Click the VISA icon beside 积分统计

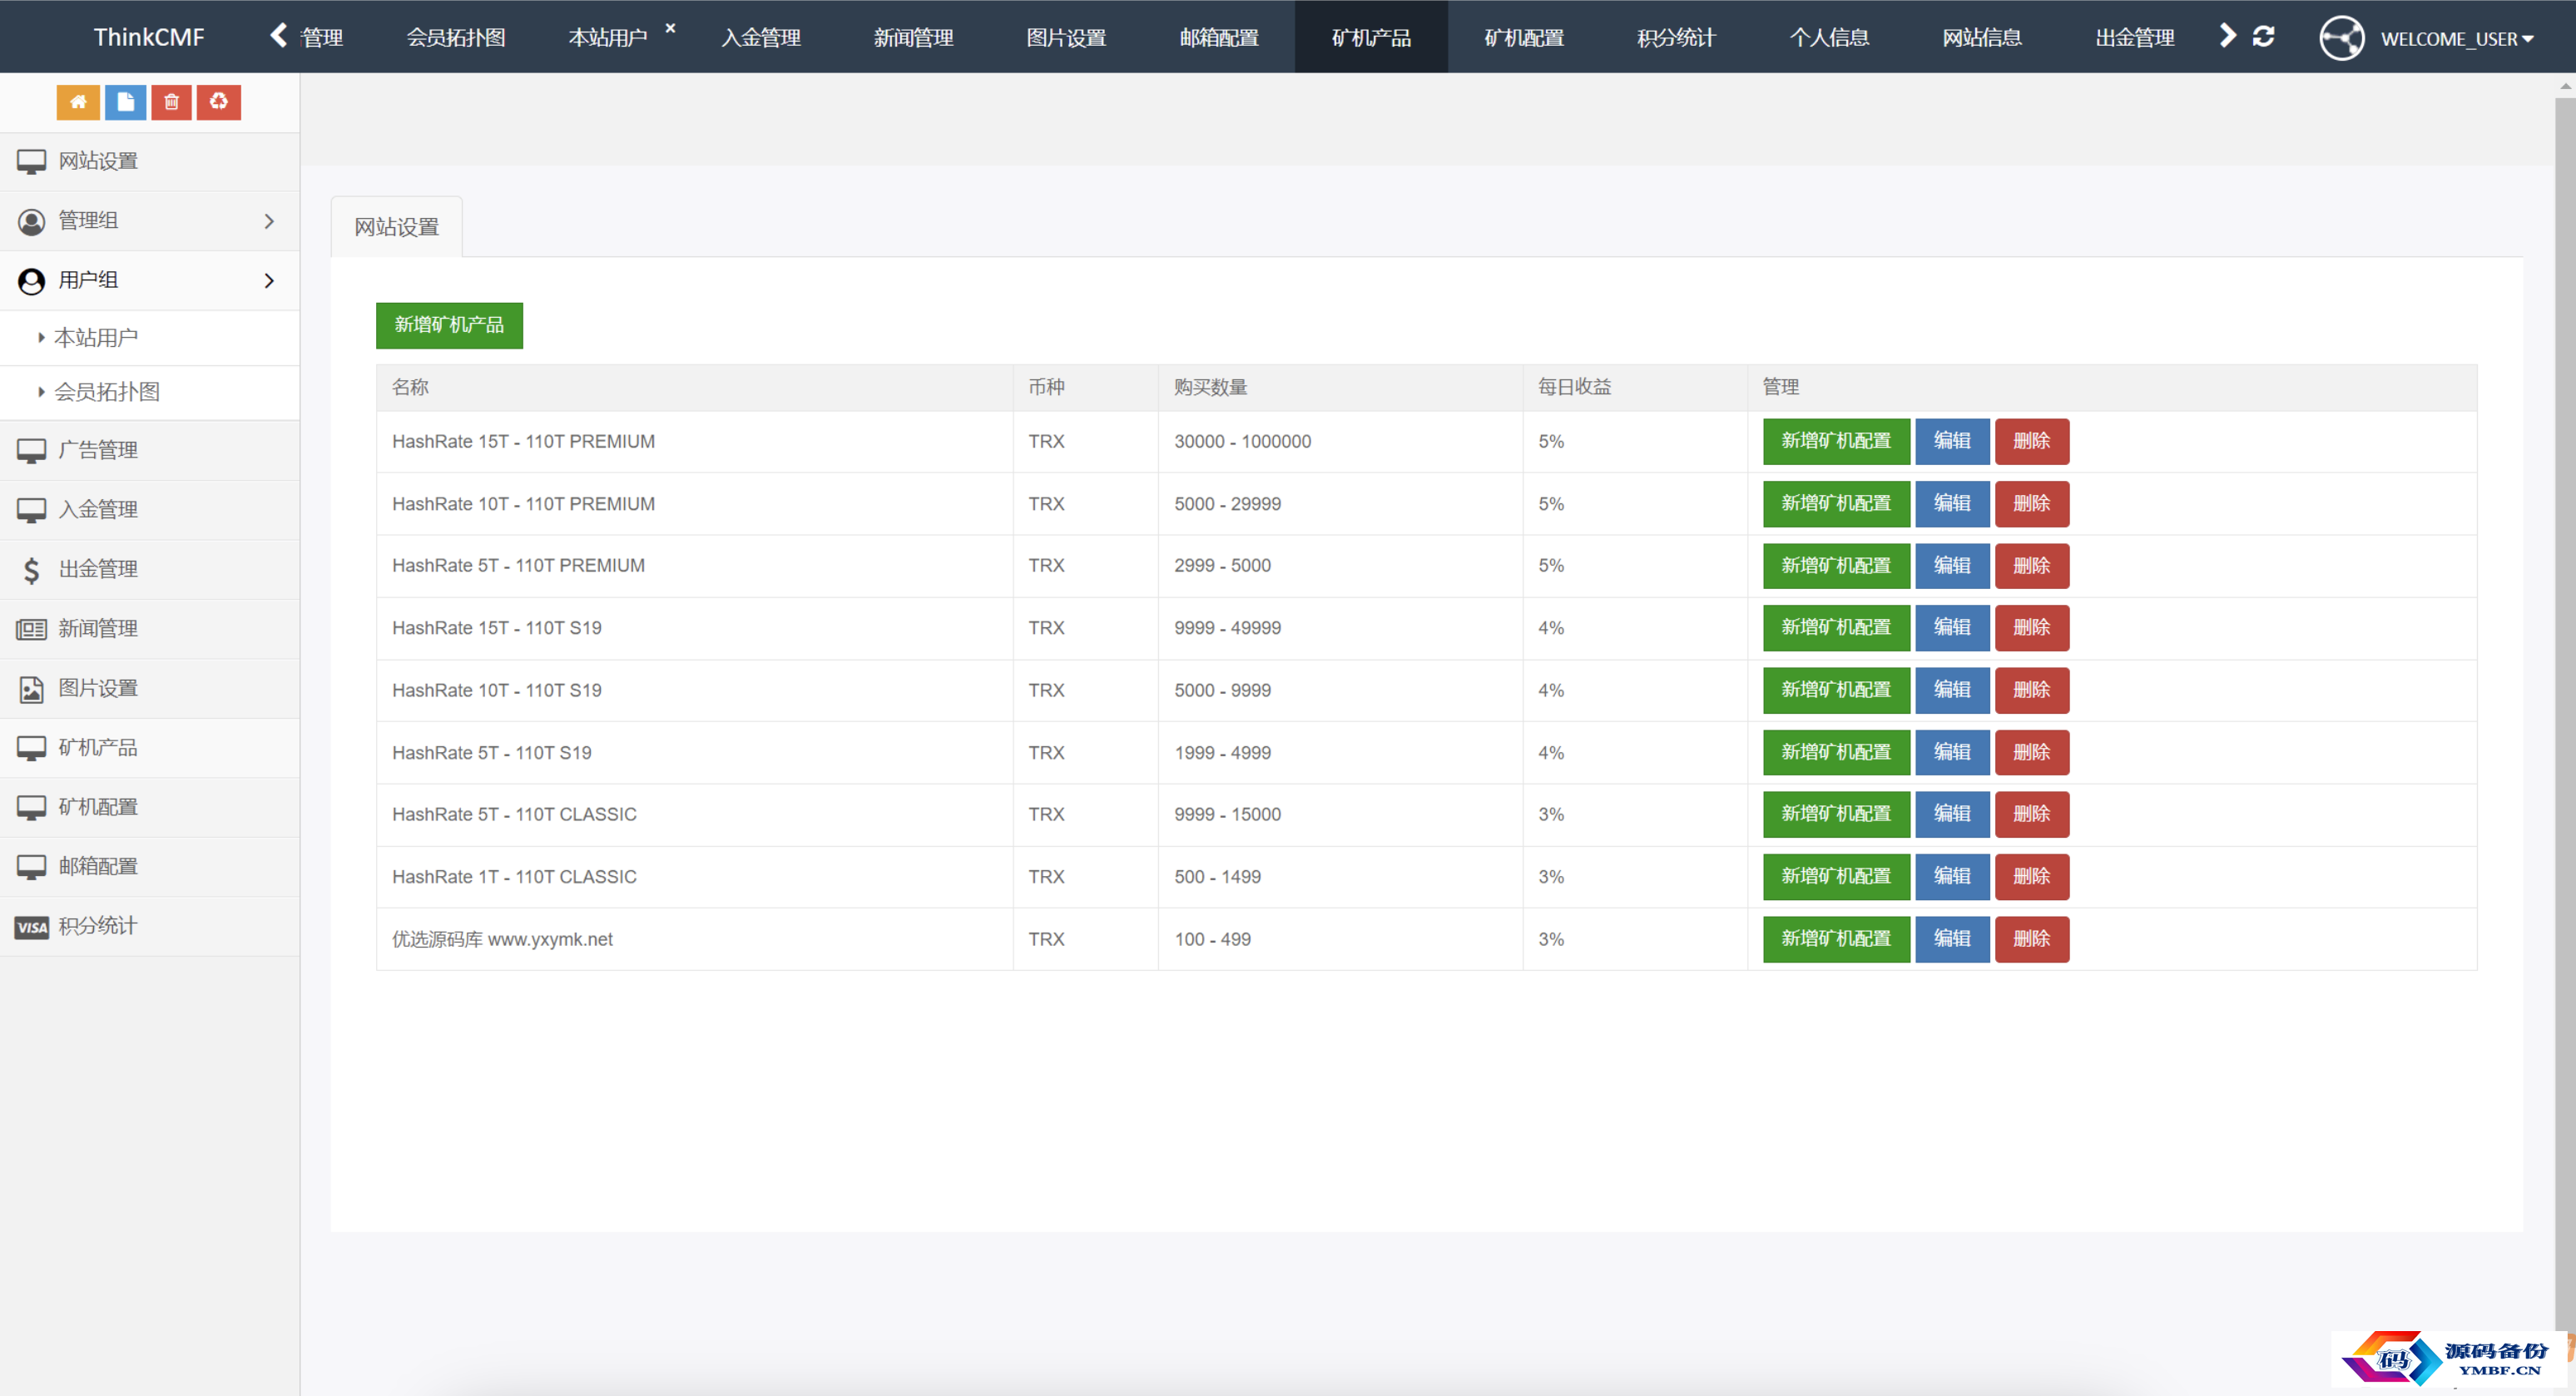point(31,927)
